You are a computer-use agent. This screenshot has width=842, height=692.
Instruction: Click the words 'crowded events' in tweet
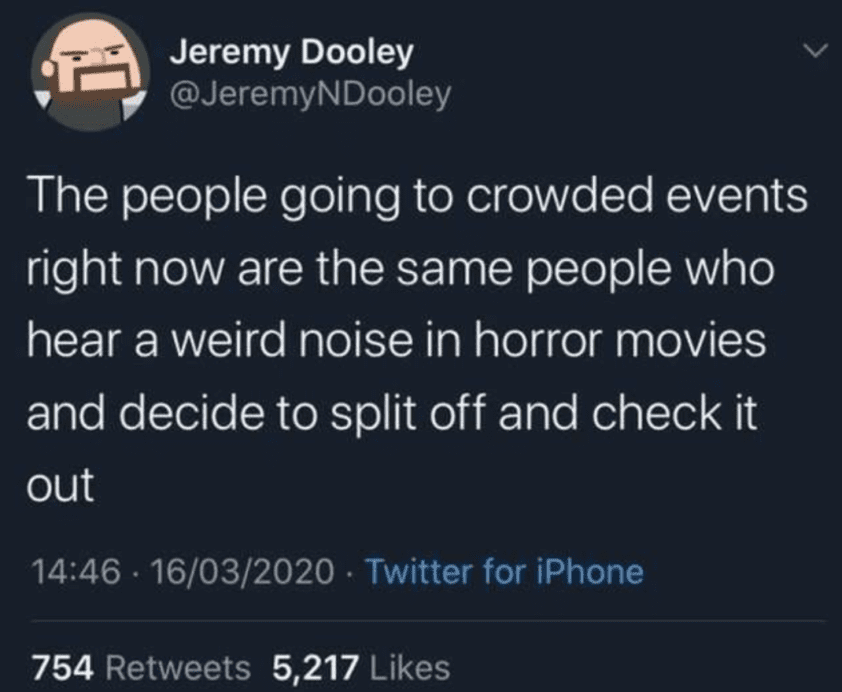click(x=636, y=196)
